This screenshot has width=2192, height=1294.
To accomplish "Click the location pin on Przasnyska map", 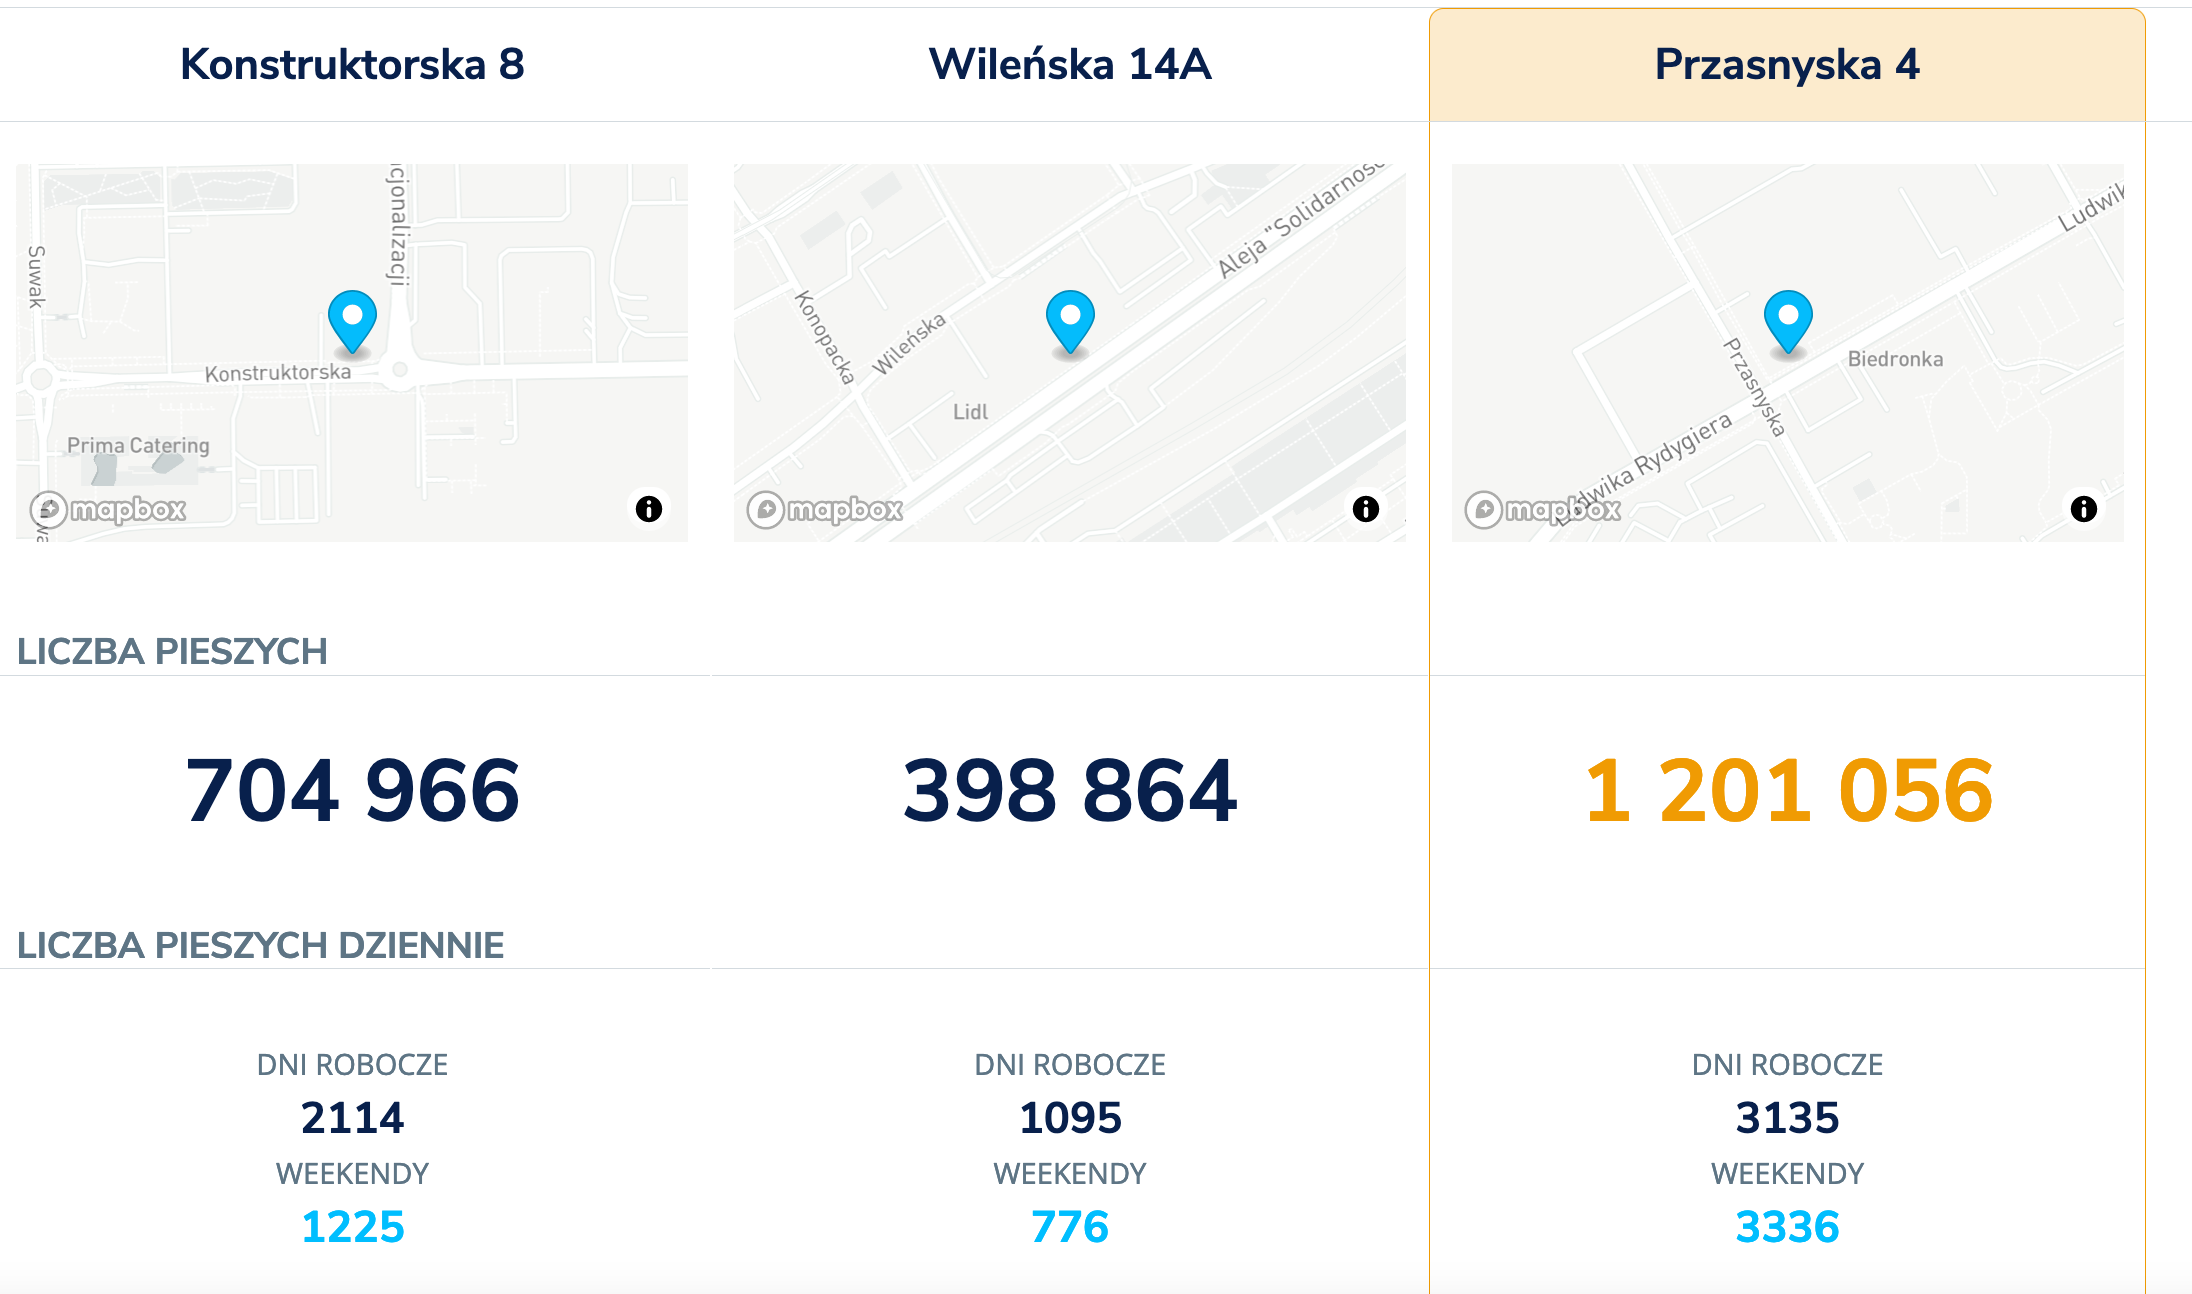I will pos(1788,320).
